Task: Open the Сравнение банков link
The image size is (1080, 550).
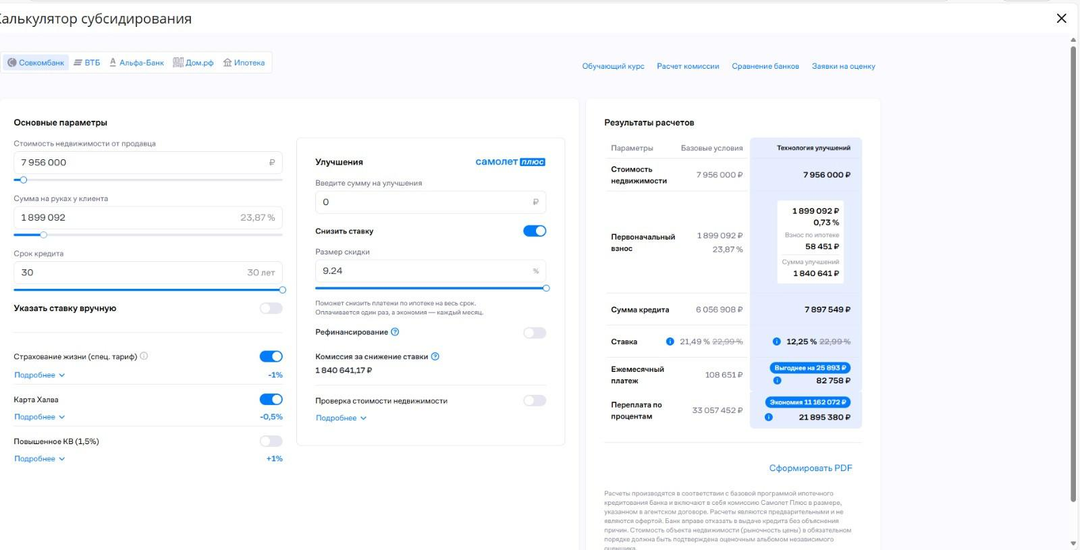Action: (x=765, y=66)
